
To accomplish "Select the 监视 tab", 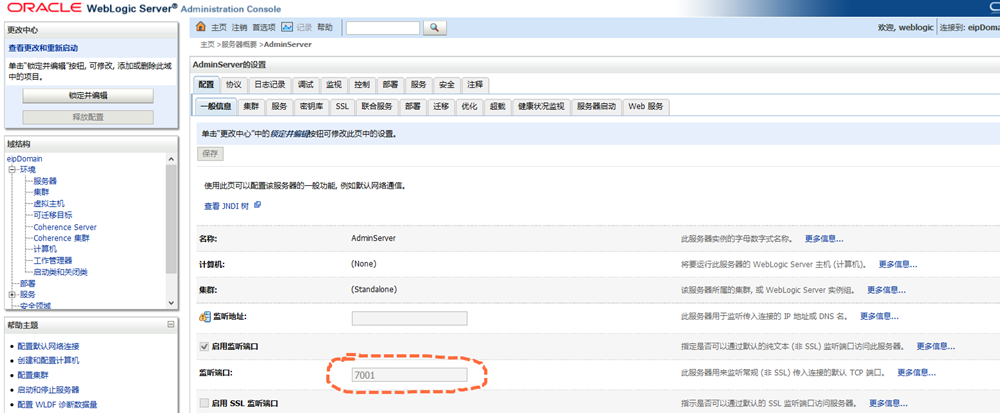I will 334,85.
